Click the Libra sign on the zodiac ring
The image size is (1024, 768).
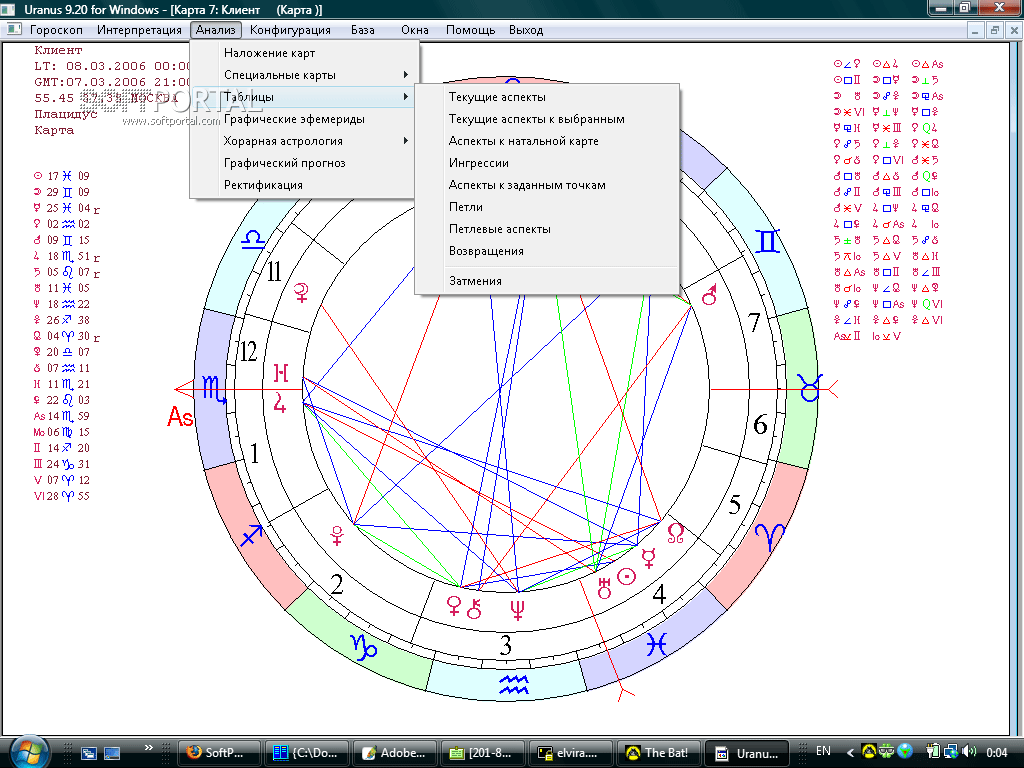pyautogui.click(x=253, y=240)
